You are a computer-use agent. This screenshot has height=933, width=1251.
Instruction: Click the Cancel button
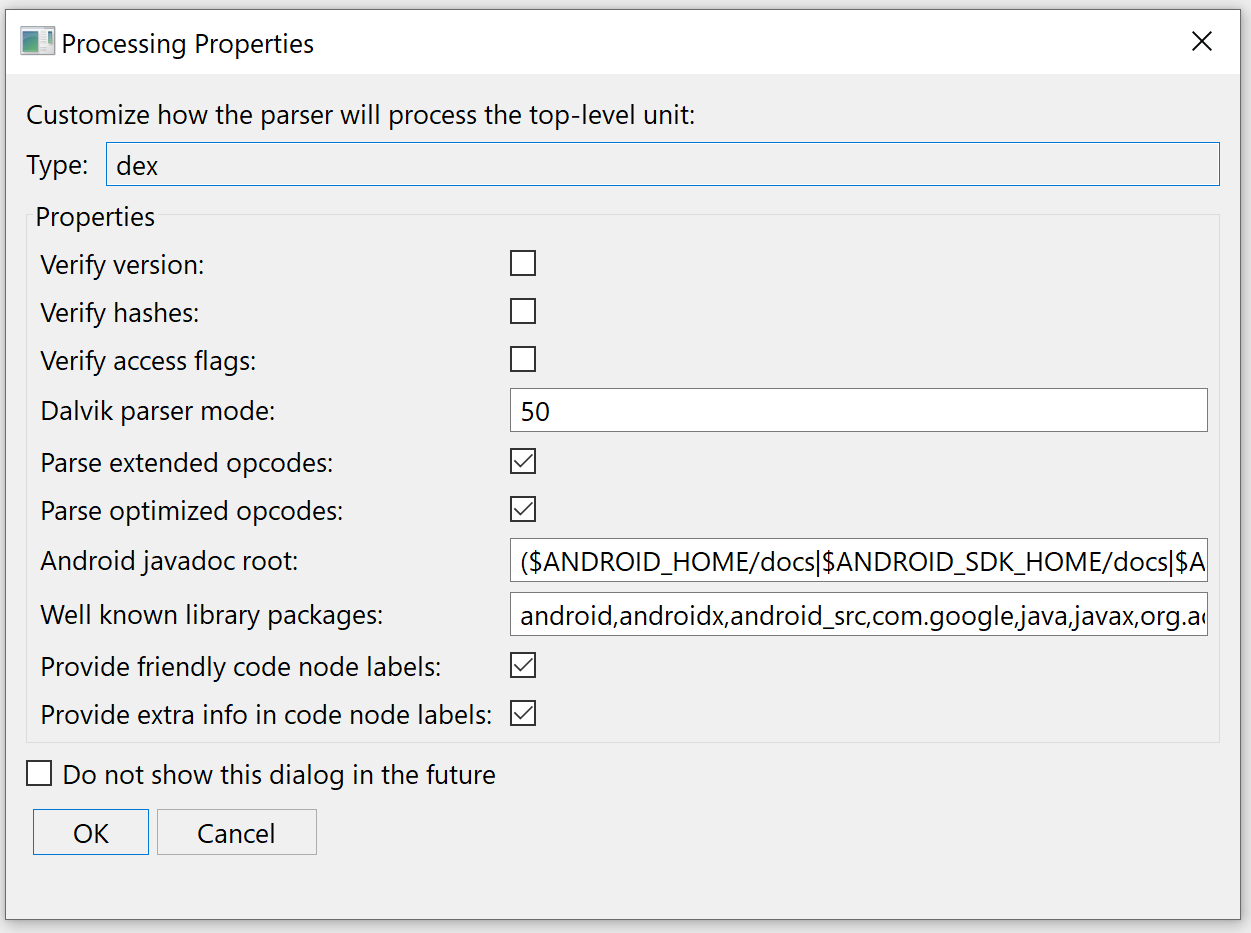pos(236,833)
